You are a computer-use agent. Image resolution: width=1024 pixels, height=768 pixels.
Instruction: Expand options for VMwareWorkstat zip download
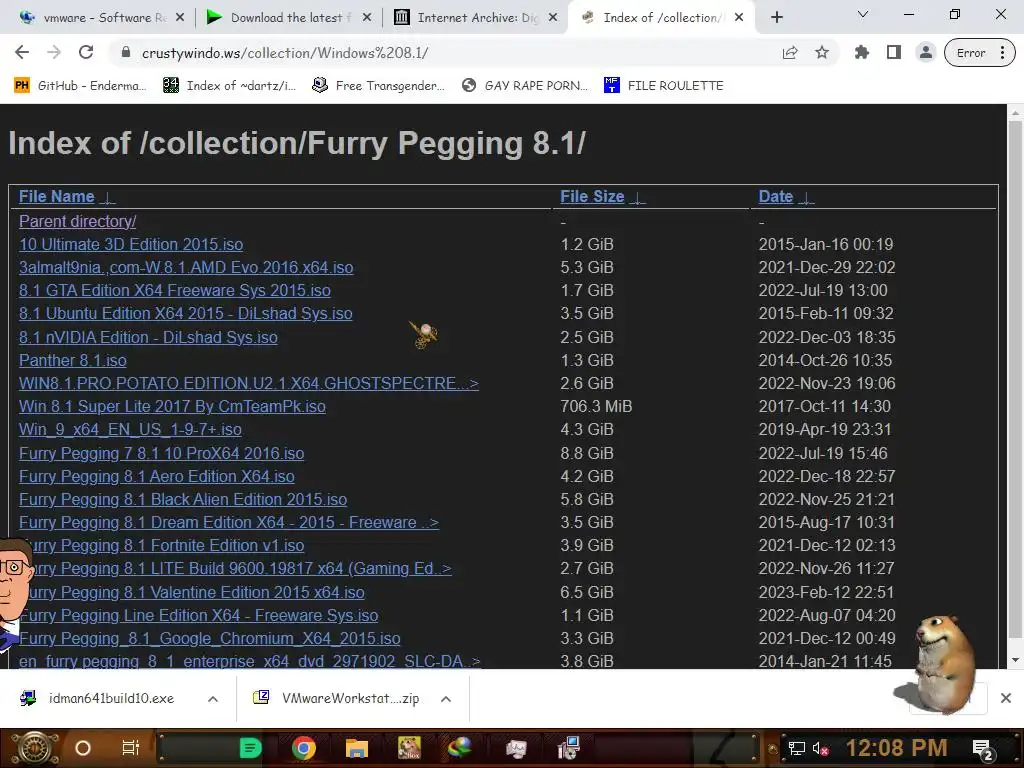click(446, 699)
